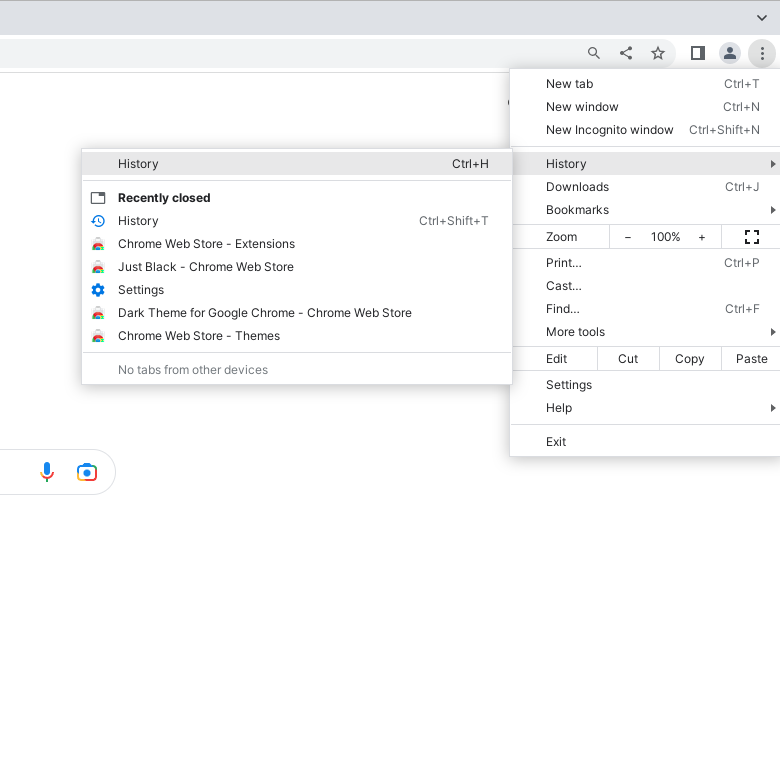Click the Paste button in Edit row
The height and width of the screenshot is (765, 780).
tap(751, 359)
